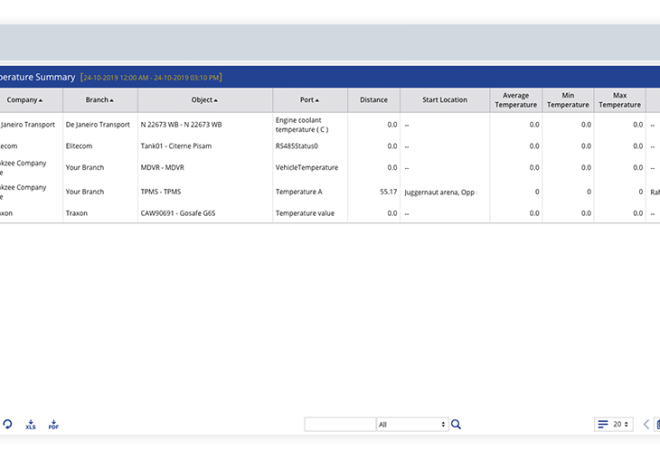Click the magnifier search icon
The height and width of the screenshot is (460, 660).
456,425
